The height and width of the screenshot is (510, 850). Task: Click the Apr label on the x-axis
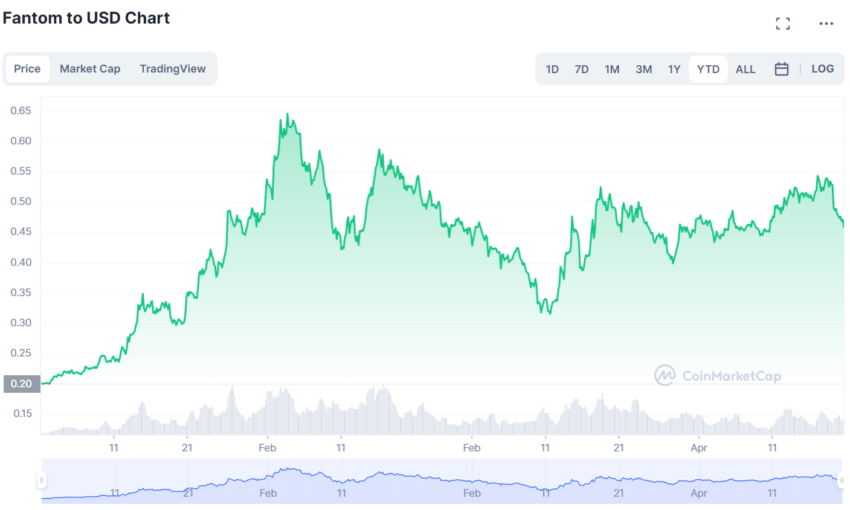(699, 448)
